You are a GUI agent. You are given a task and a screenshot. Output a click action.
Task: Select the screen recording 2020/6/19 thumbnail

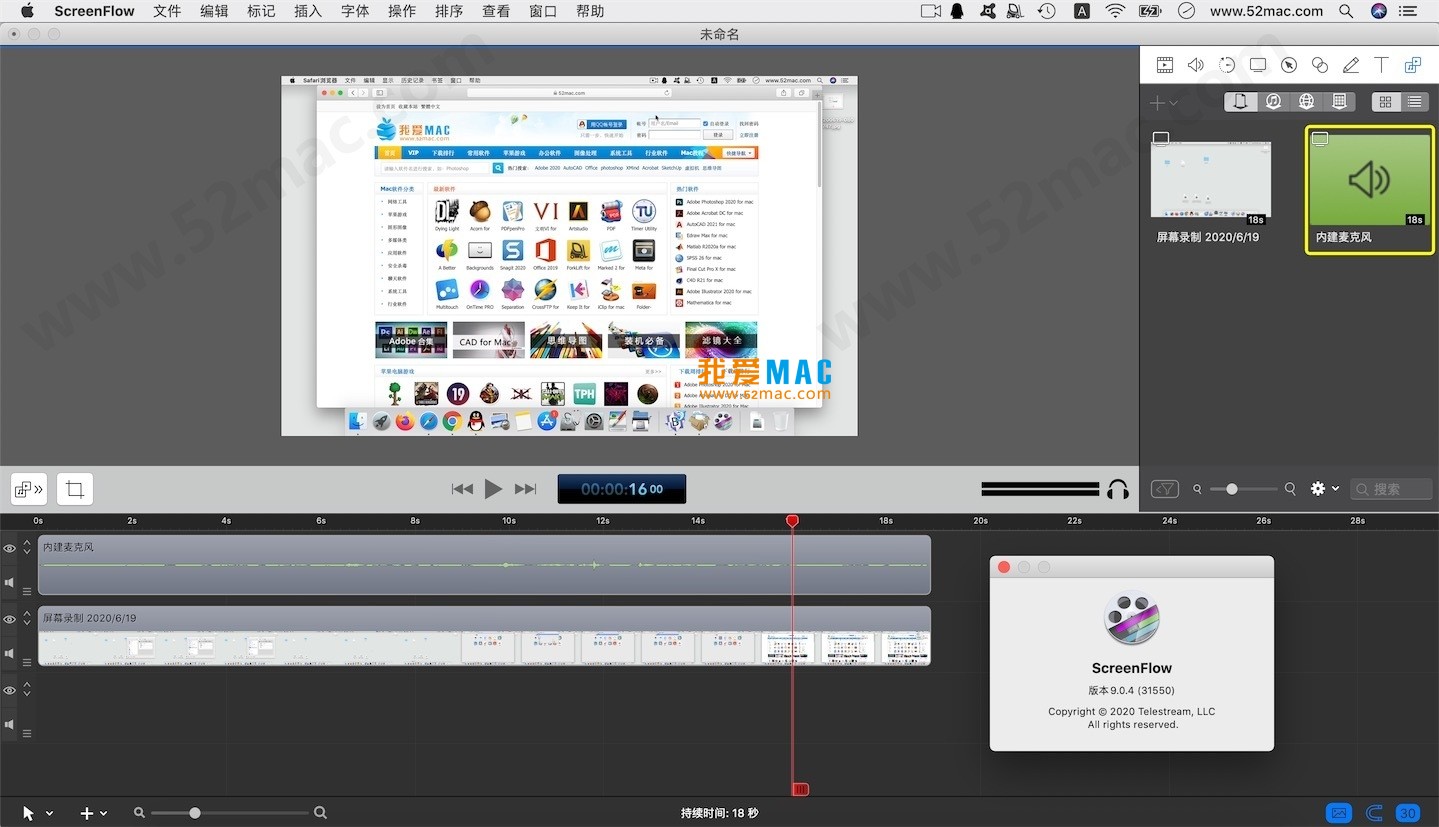pyautogui.click(x=1211, y=180)
